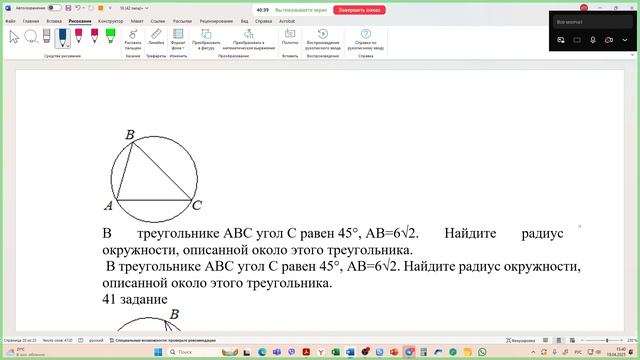Click Convert ink to Shape (Преобразовать в фигуру)
The image size is (640, 360).
coord(206,40)
